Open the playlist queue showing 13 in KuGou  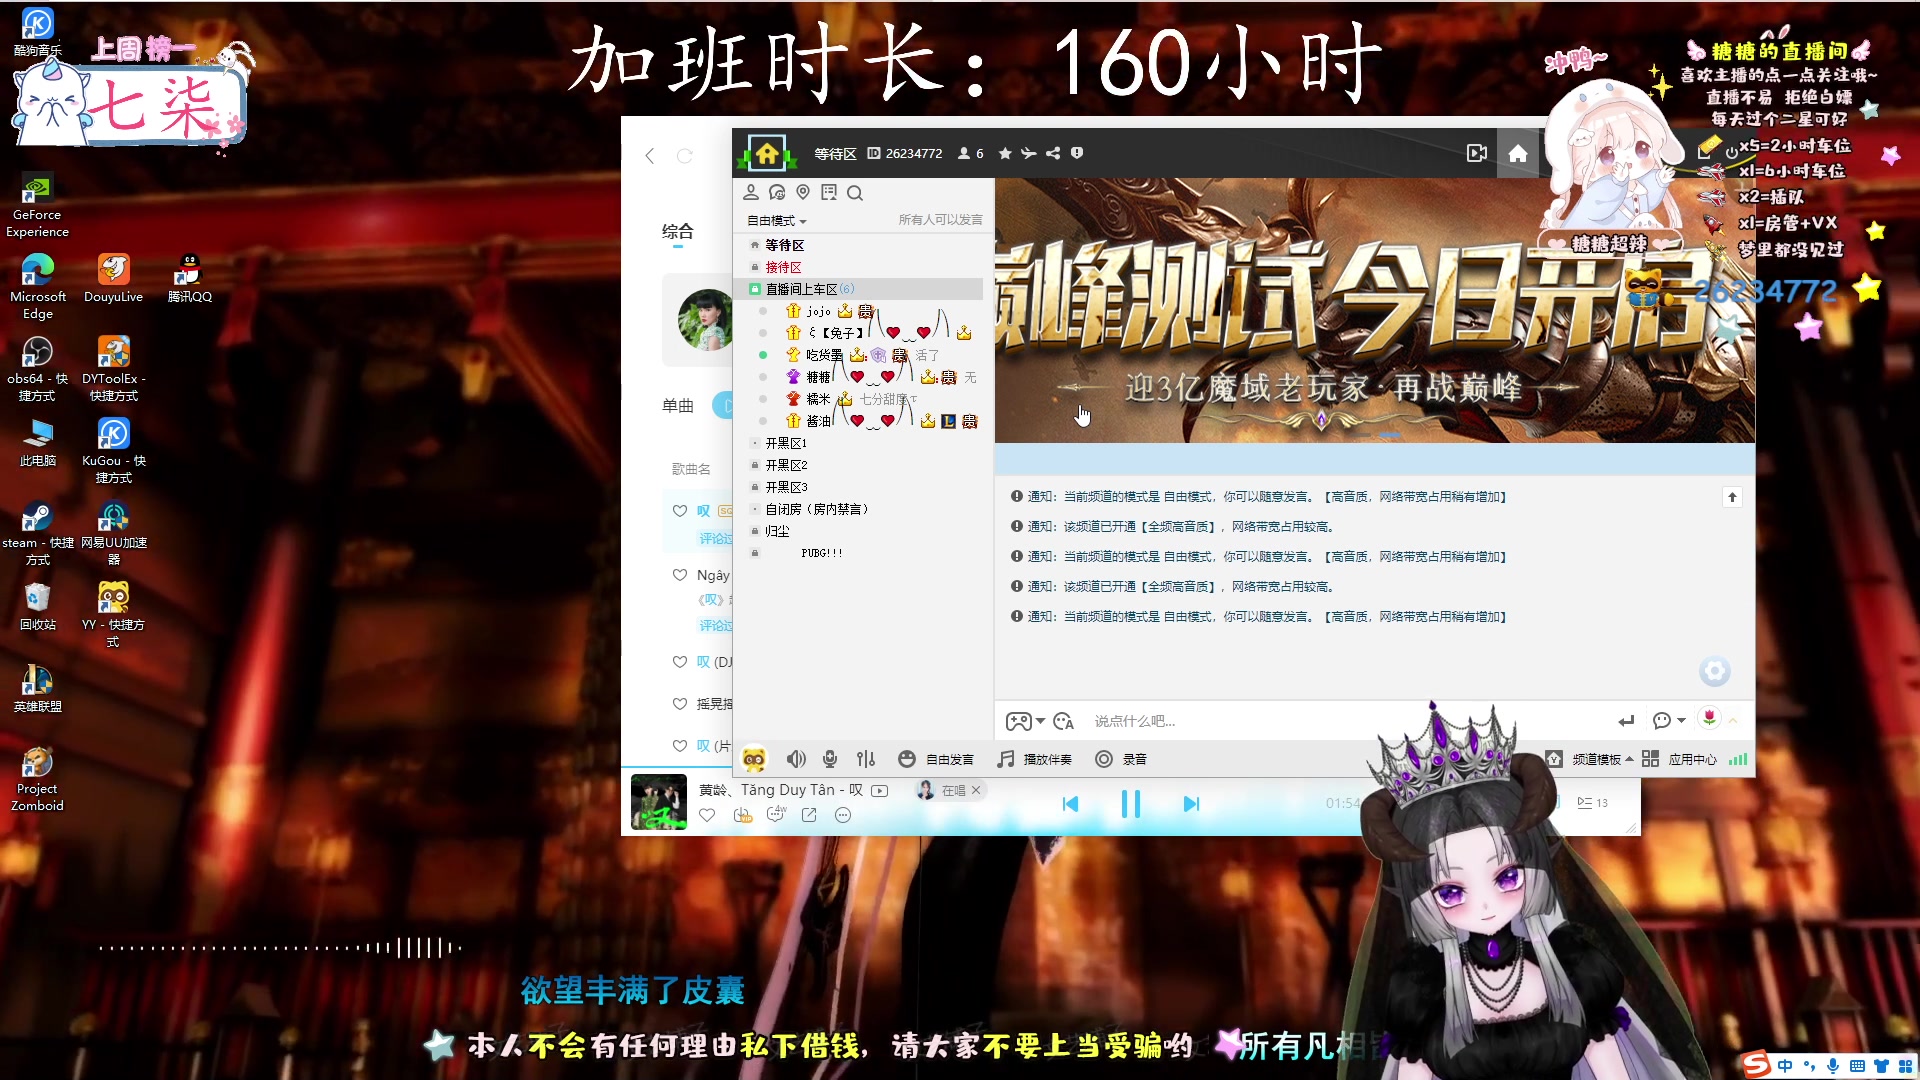tap(1592, 803)
